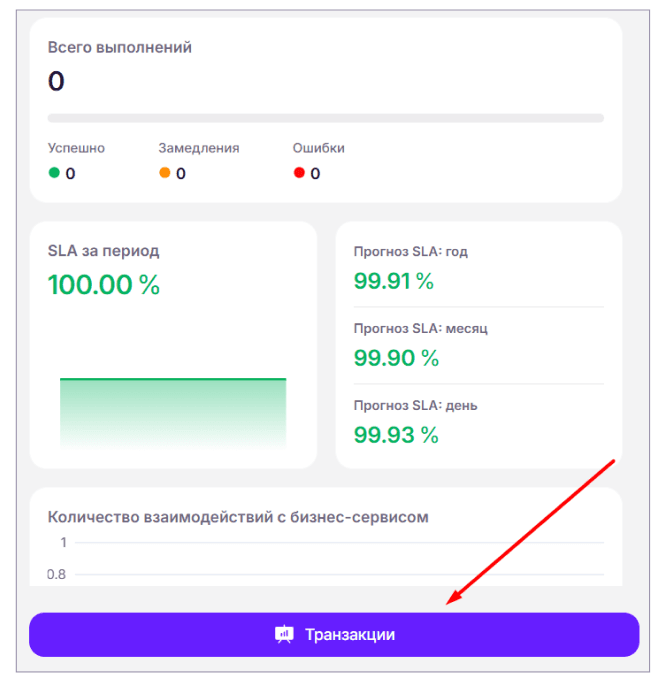Select the Прогноз SLA: месяц value 99.90 %
Screen dimensions: 659x677
(x=396, y=358)
